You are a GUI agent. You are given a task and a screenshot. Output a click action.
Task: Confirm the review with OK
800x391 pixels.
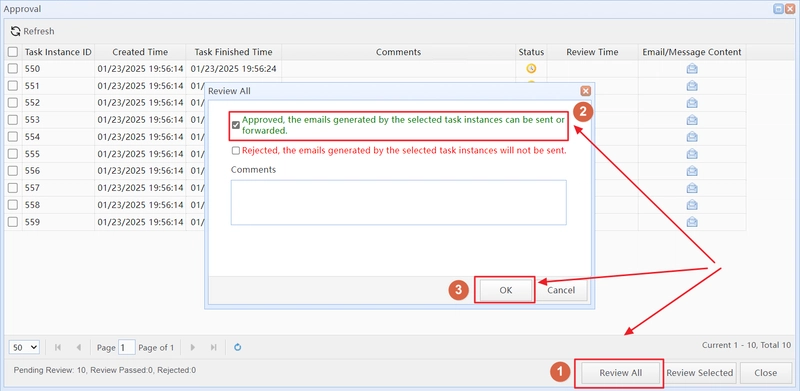[505, 290]
